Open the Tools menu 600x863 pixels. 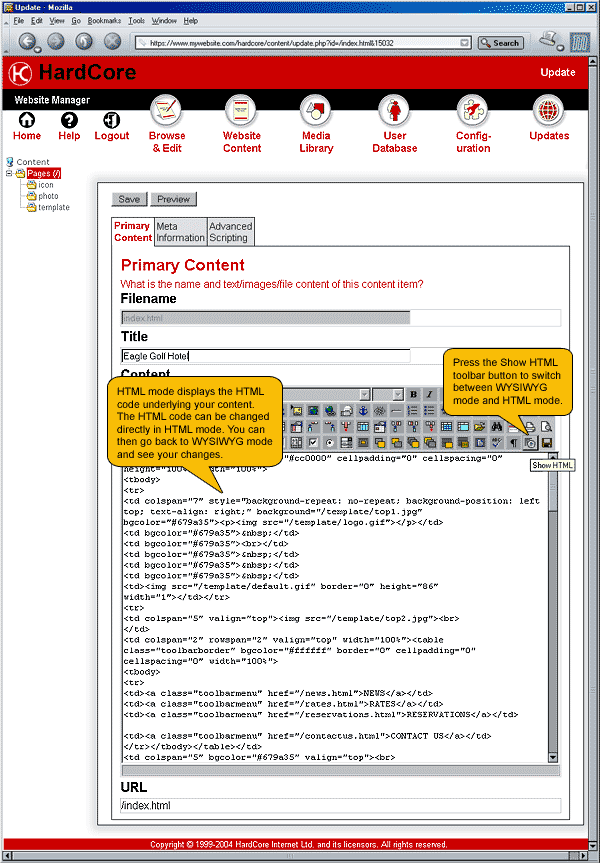point(137,21)
